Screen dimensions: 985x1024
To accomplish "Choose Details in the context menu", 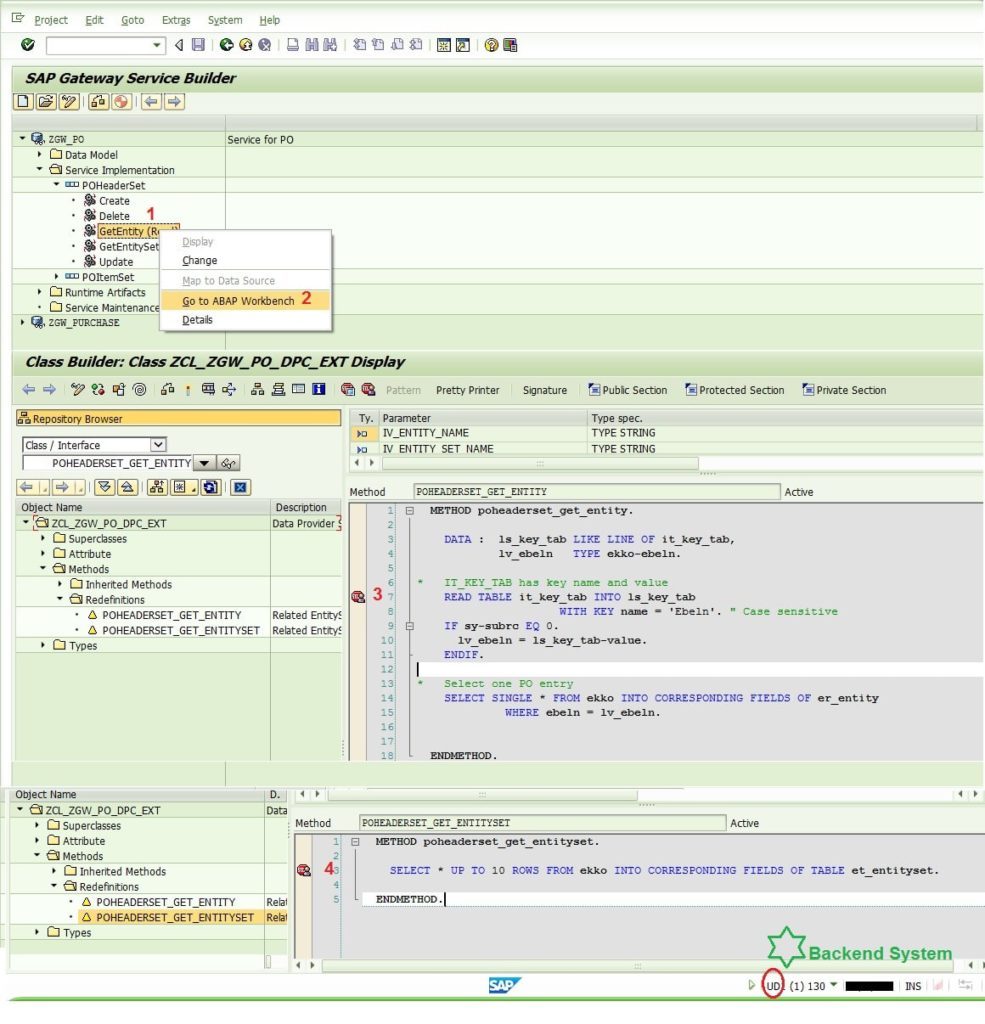I will (x=246, y=319).
